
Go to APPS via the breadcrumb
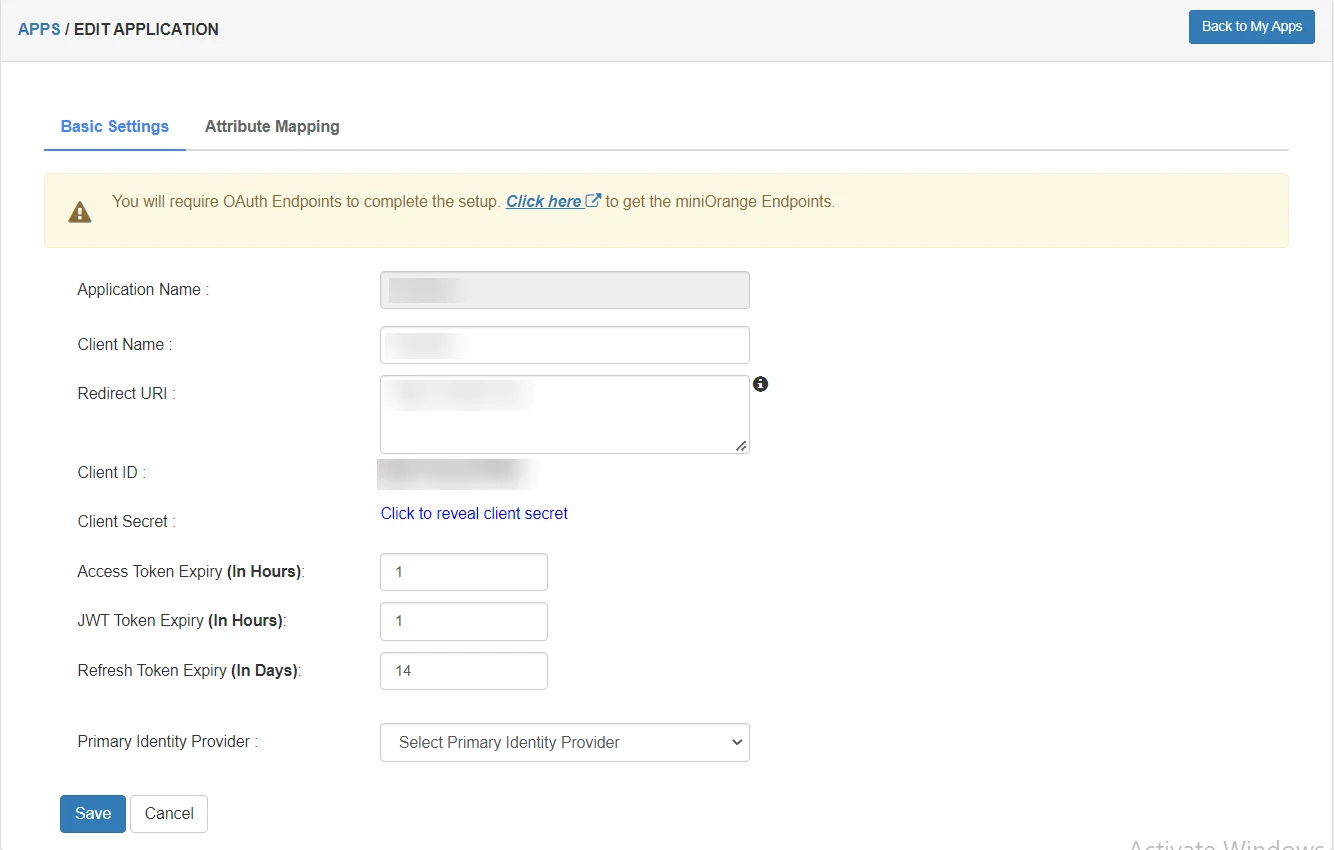click(39, 29)
